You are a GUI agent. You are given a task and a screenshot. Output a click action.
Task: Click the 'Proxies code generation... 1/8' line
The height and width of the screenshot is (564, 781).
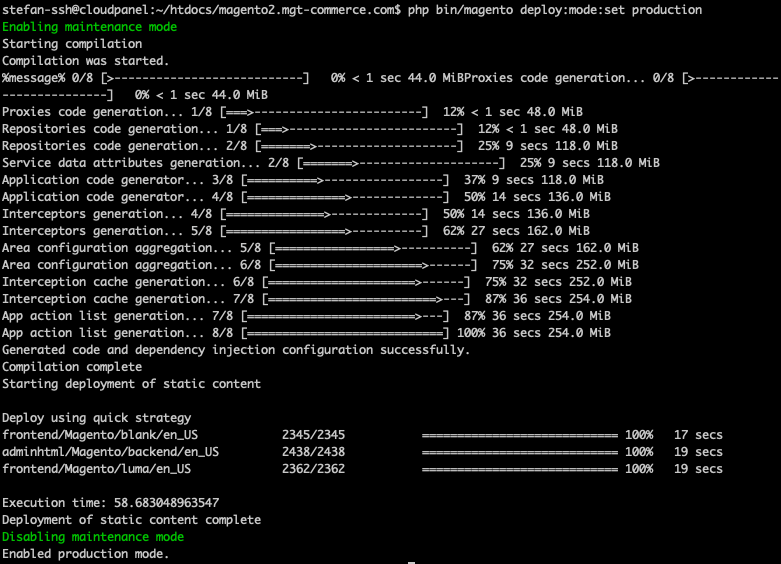292,112
